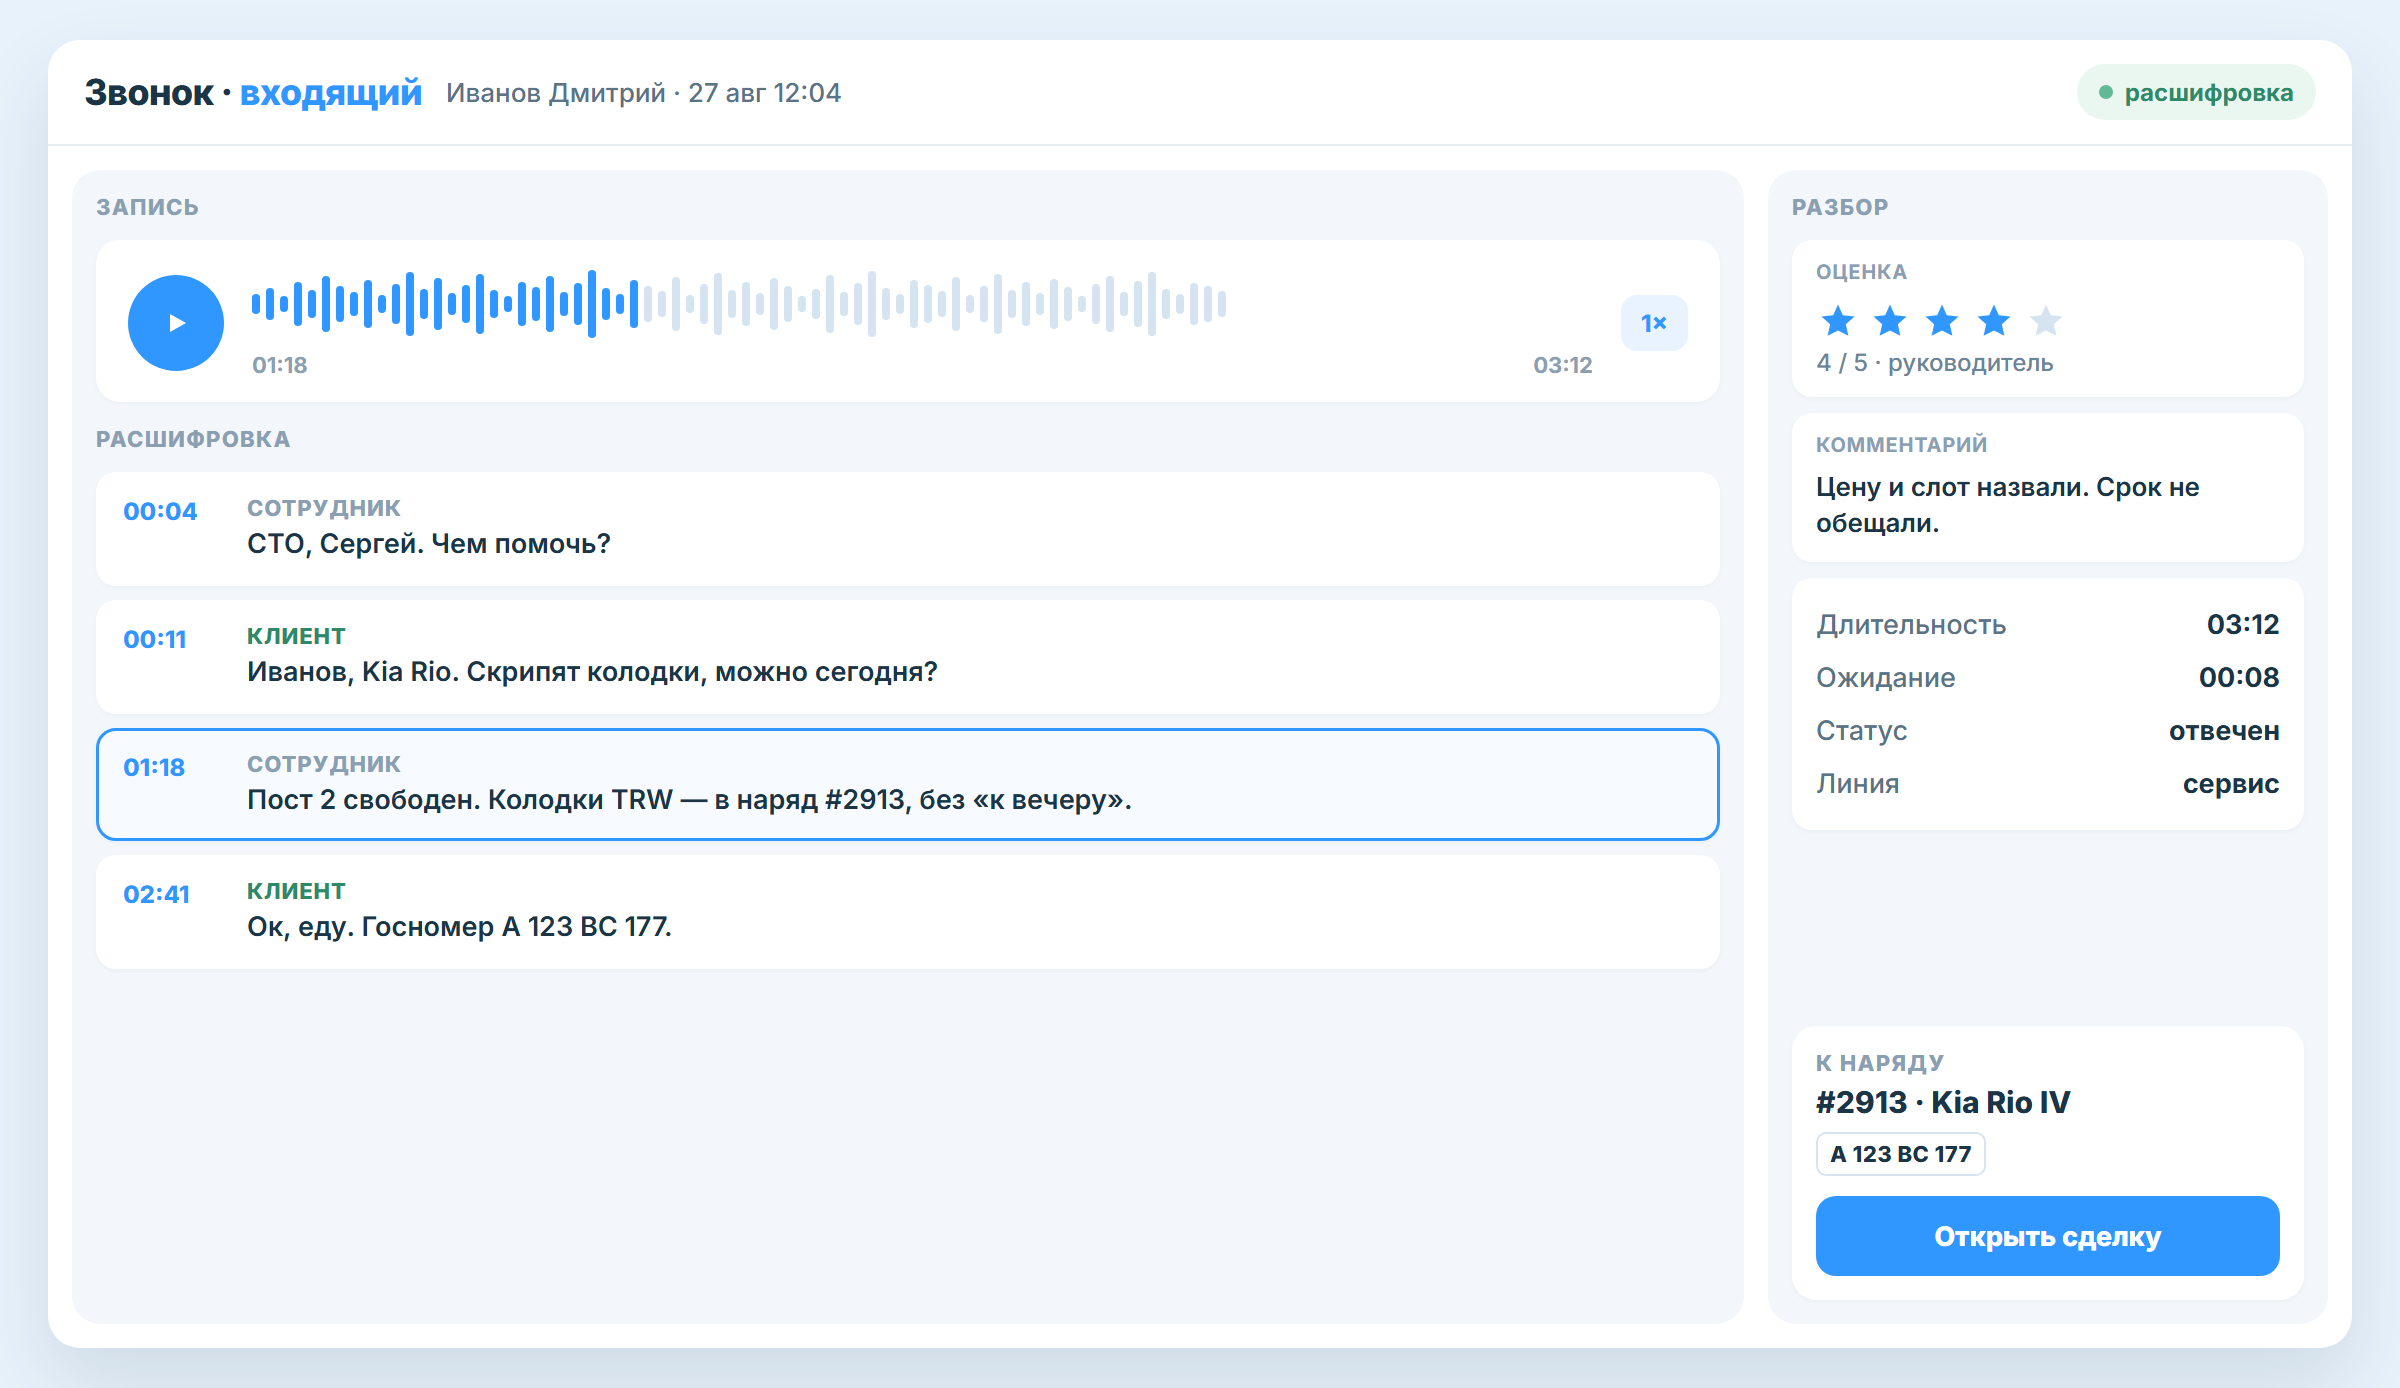Viewport: 2400px width, 1388px height.
Task: Select the line "СТО, Сергей. Чем помочь?"
Action: [x=908, y=529]
